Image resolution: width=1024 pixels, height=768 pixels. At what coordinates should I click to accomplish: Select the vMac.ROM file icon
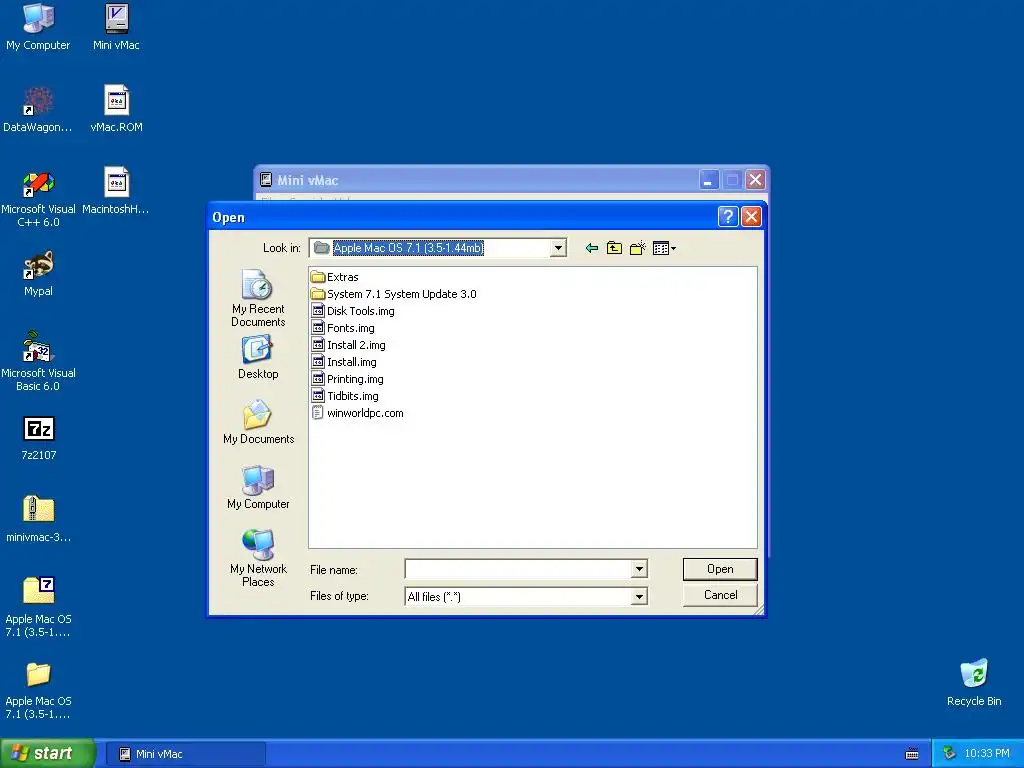(x=116, y=108)
